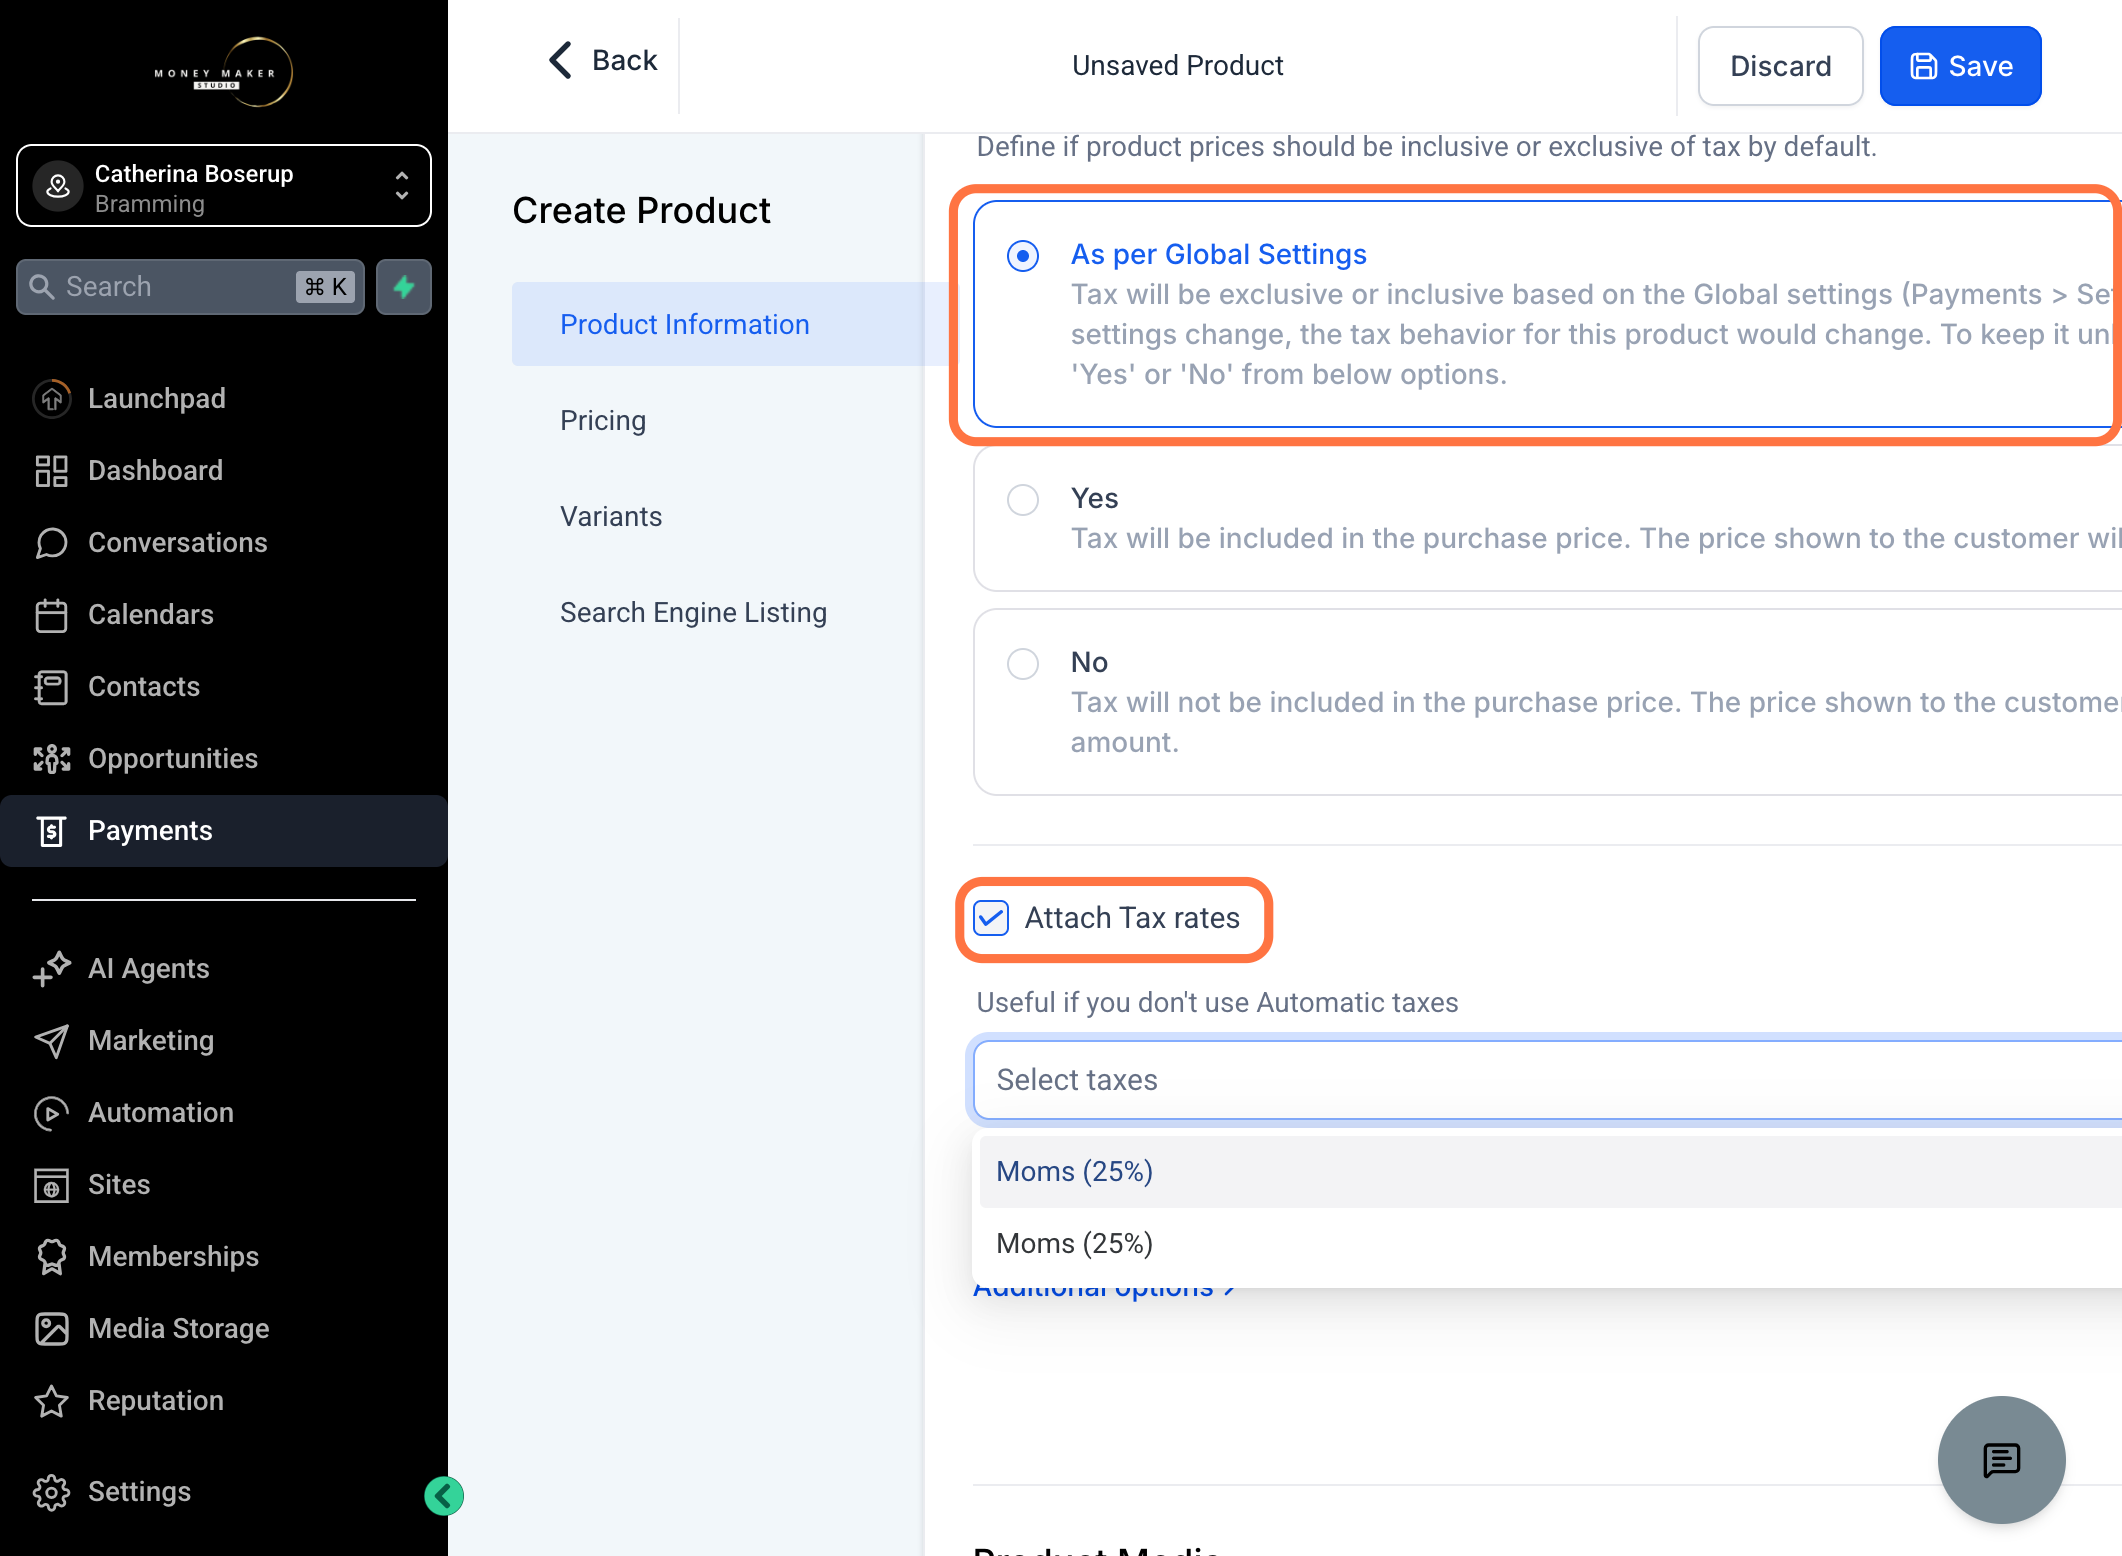Choose first Moms (25%) option
The height and width of the screenshot is (1556, 2122).
pyautogui.click(x=1549, y=1171)
